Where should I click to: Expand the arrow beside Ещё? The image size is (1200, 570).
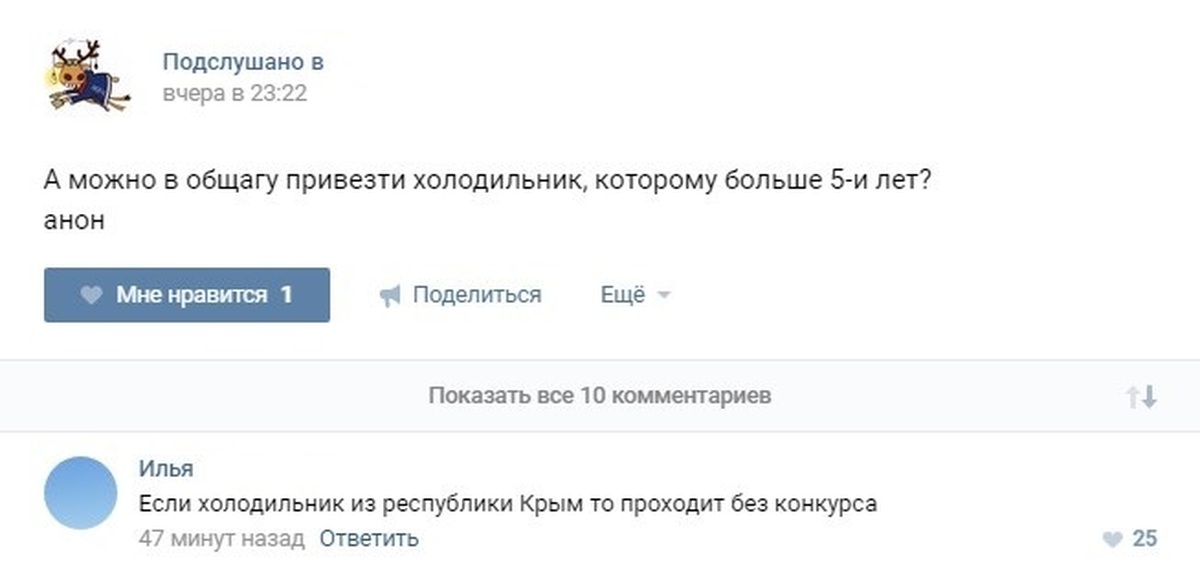coord(664,296)
